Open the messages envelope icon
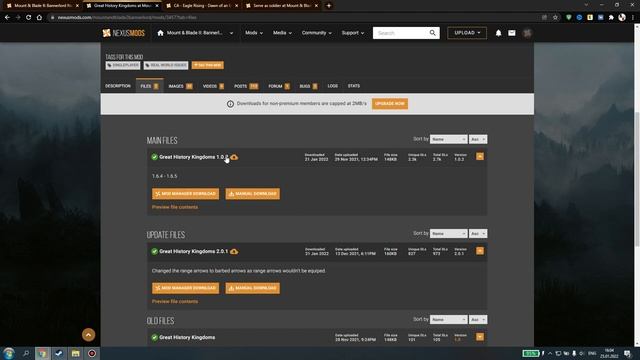The width and height of the screenshot is (640, 360). tap(512, 33)
